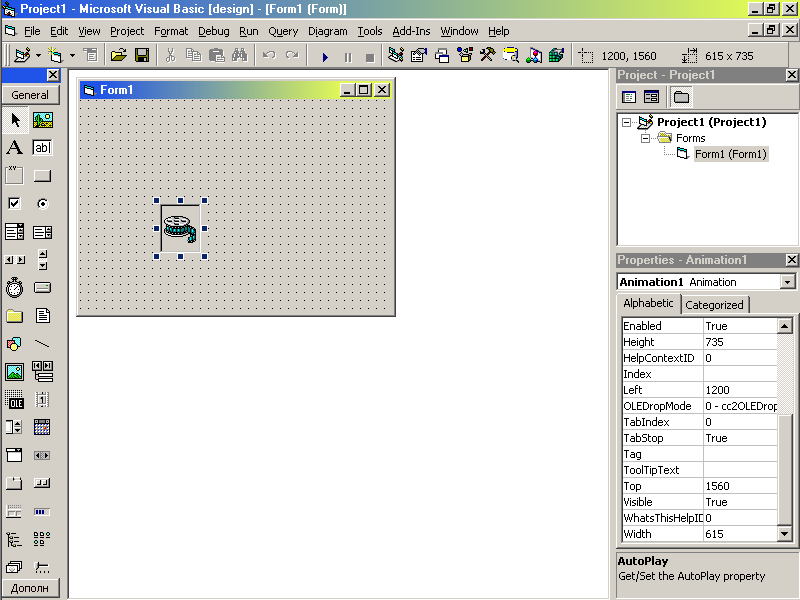Screen dimensions: 800x600
Task: Open the Menu Editor from toolbar
Action: click(91, 55)
